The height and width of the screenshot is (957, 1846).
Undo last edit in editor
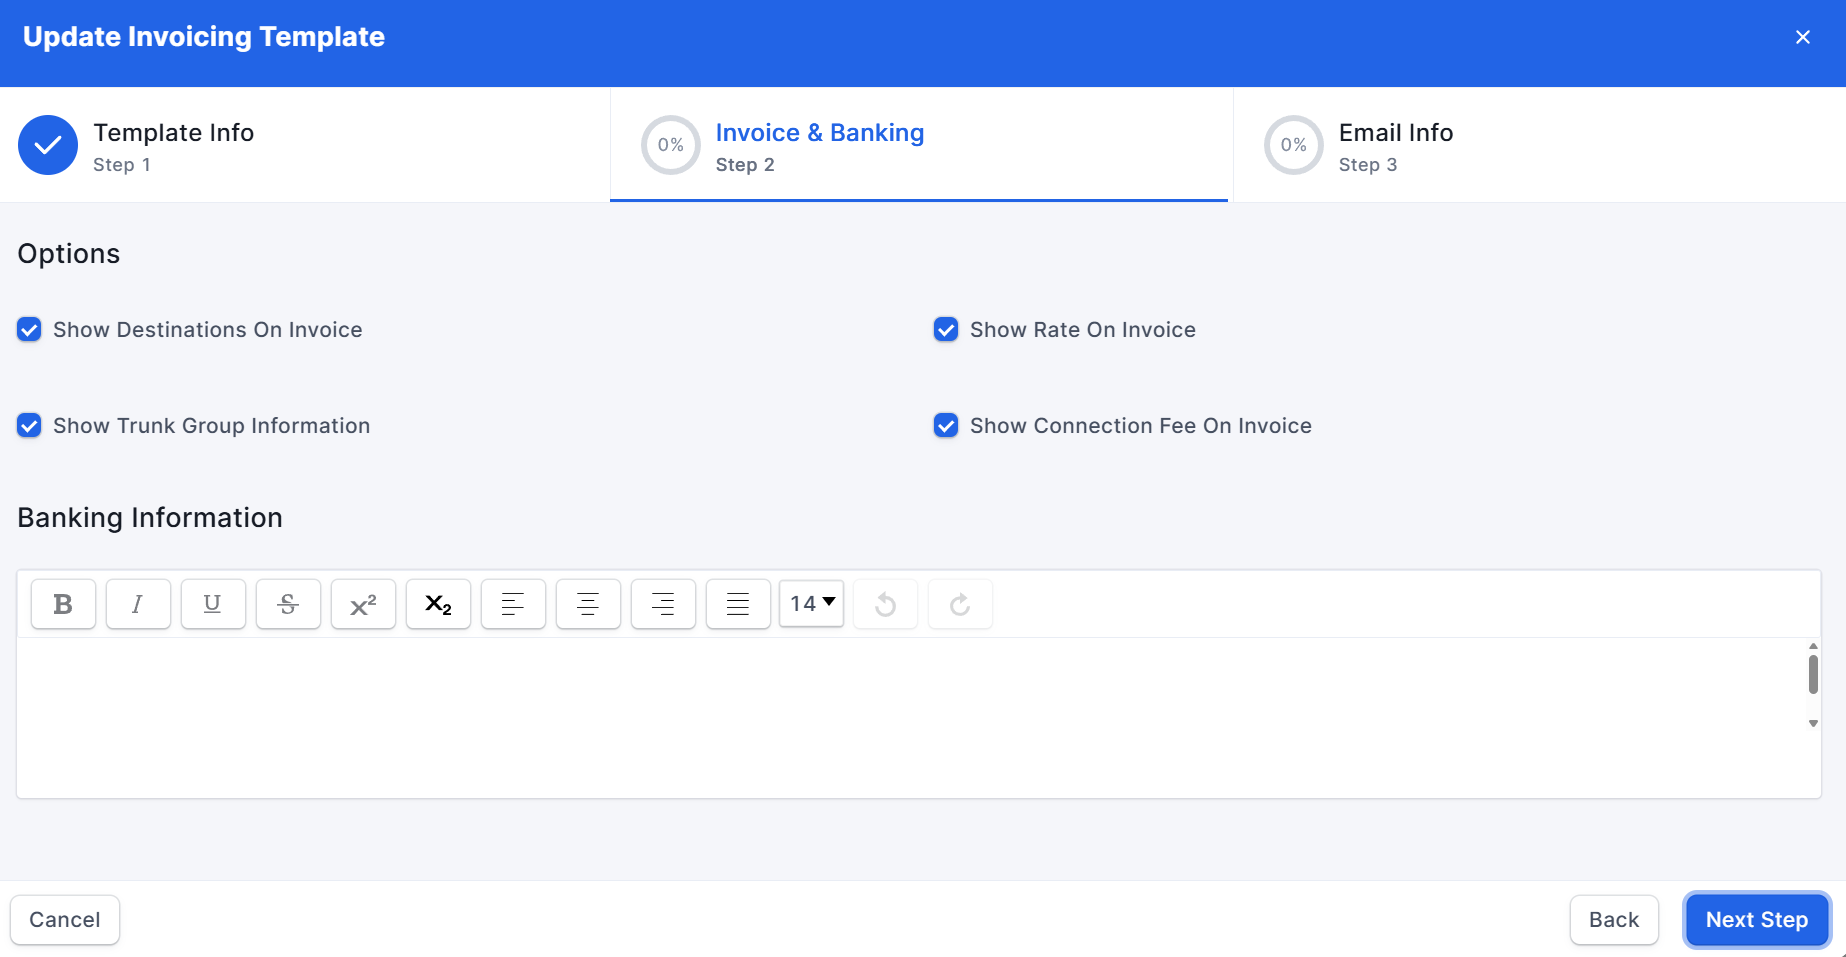(885, 604)
